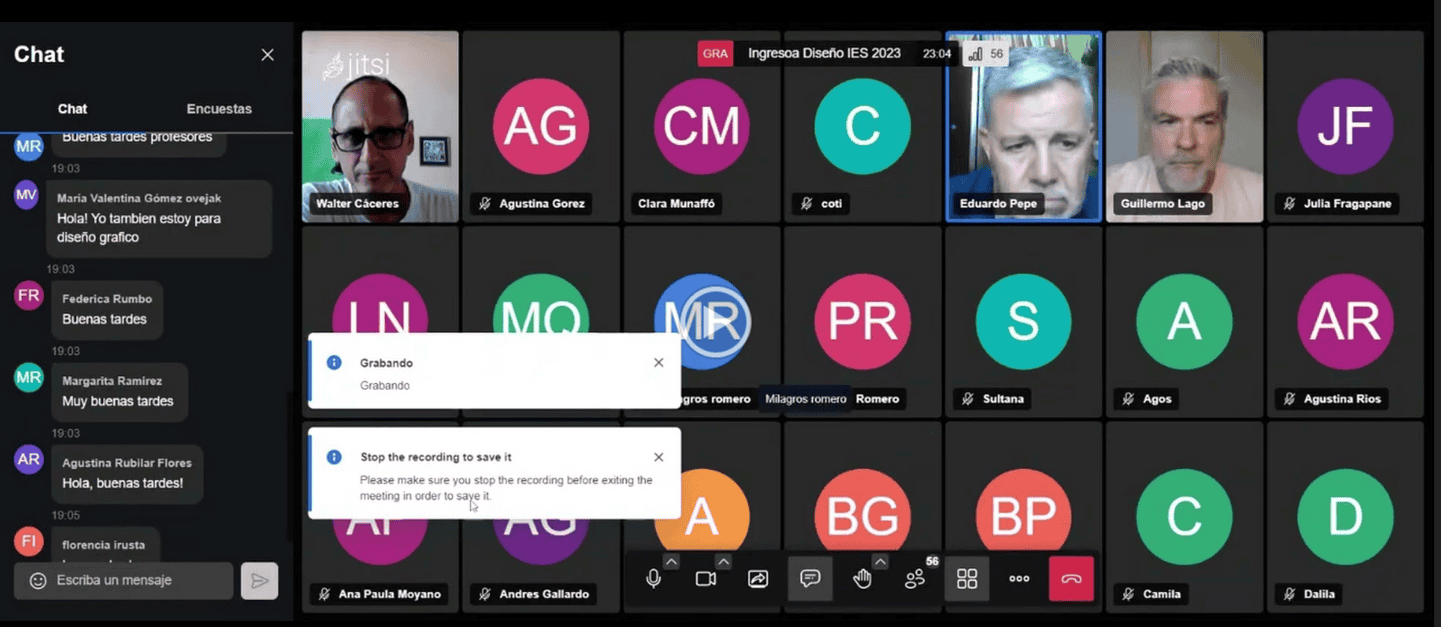This screenshot has width=1441, height=627.
Task: Click the CM avatar of Clara Munaffó
Action: (702, 126)
